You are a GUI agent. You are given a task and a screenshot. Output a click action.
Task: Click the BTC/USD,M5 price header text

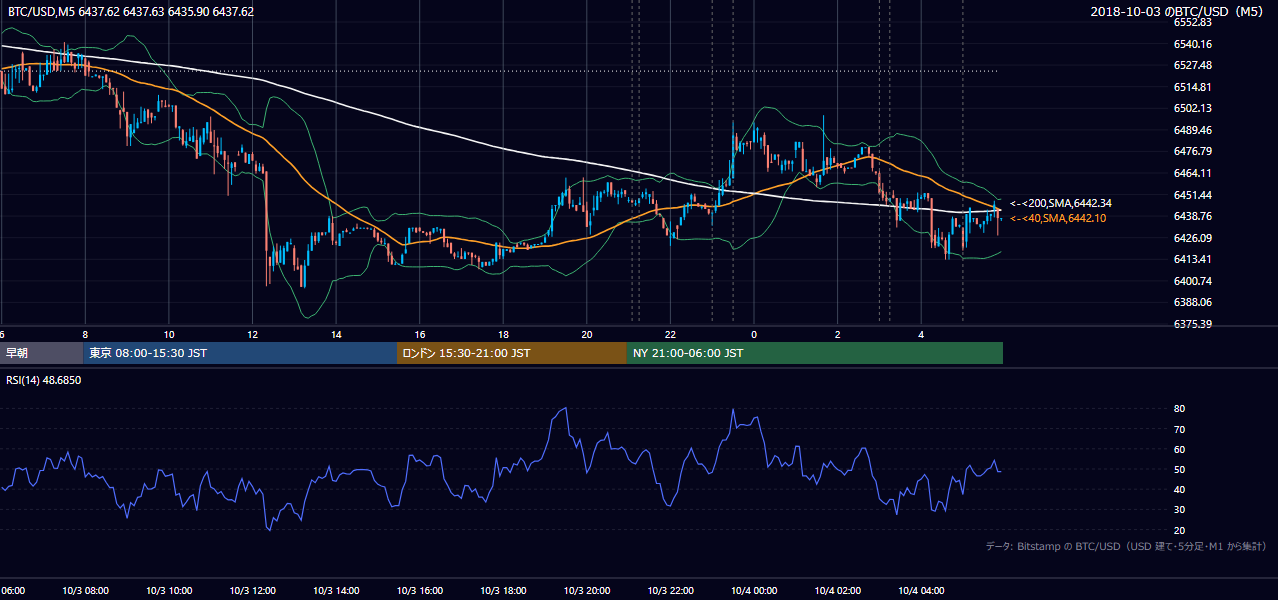click(x=130, y=12)
